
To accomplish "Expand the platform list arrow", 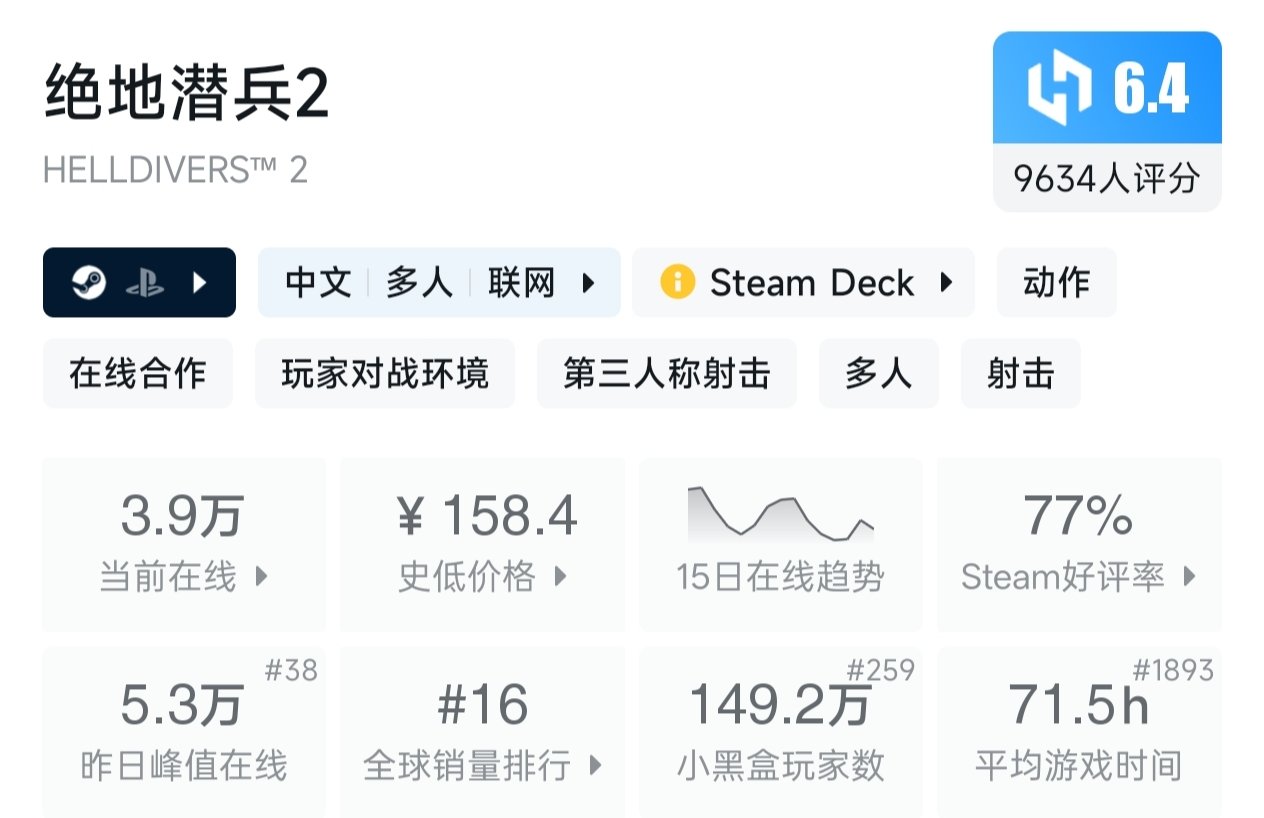I will tap(199, 283).
